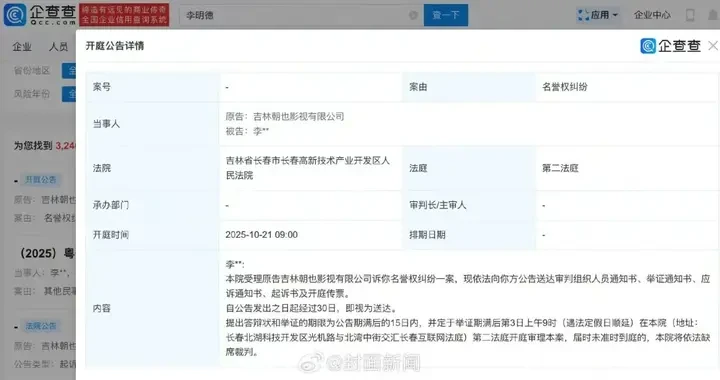The height and width of the screenshot is (380, 720).
Task: Focus the search field containing 李明德
Action: pos(301,15)
